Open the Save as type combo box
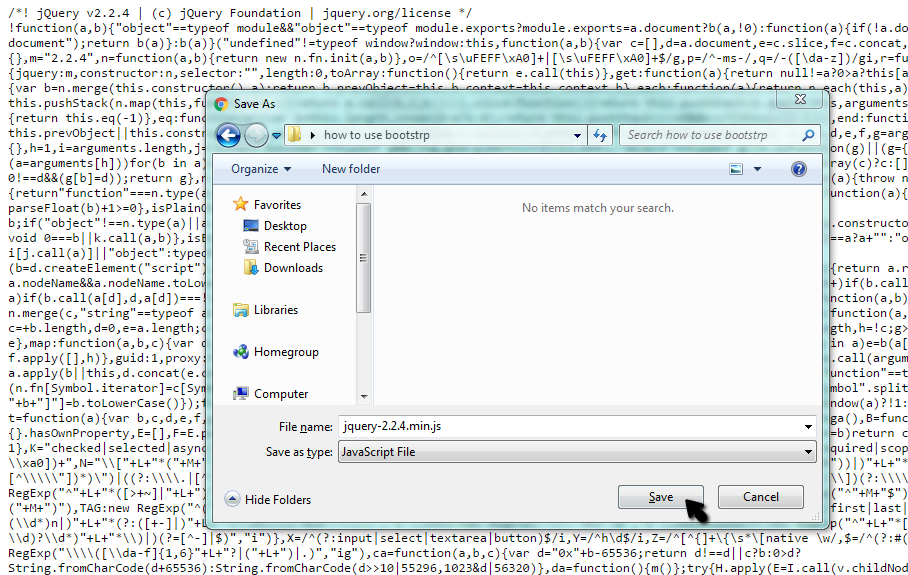 pos(577,452)
